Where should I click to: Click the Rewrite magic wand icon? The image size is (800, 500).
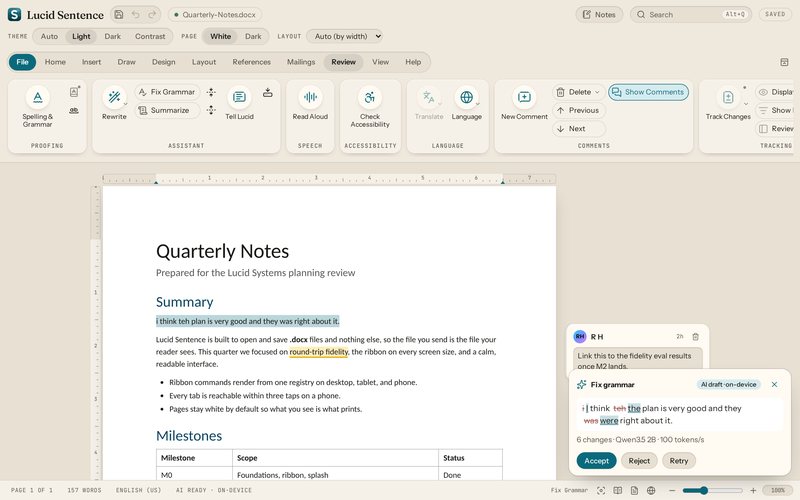pos(114,97)
